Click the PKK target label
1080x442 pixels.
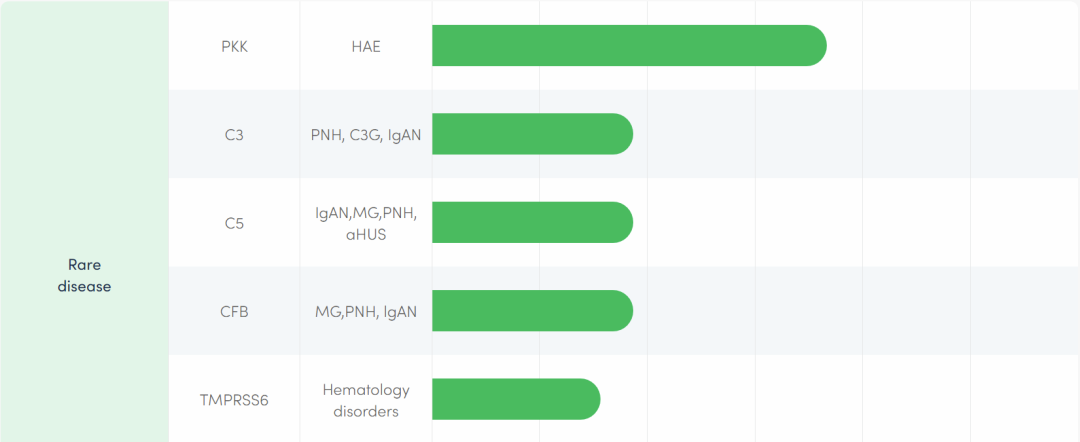[x=234, y=47]
